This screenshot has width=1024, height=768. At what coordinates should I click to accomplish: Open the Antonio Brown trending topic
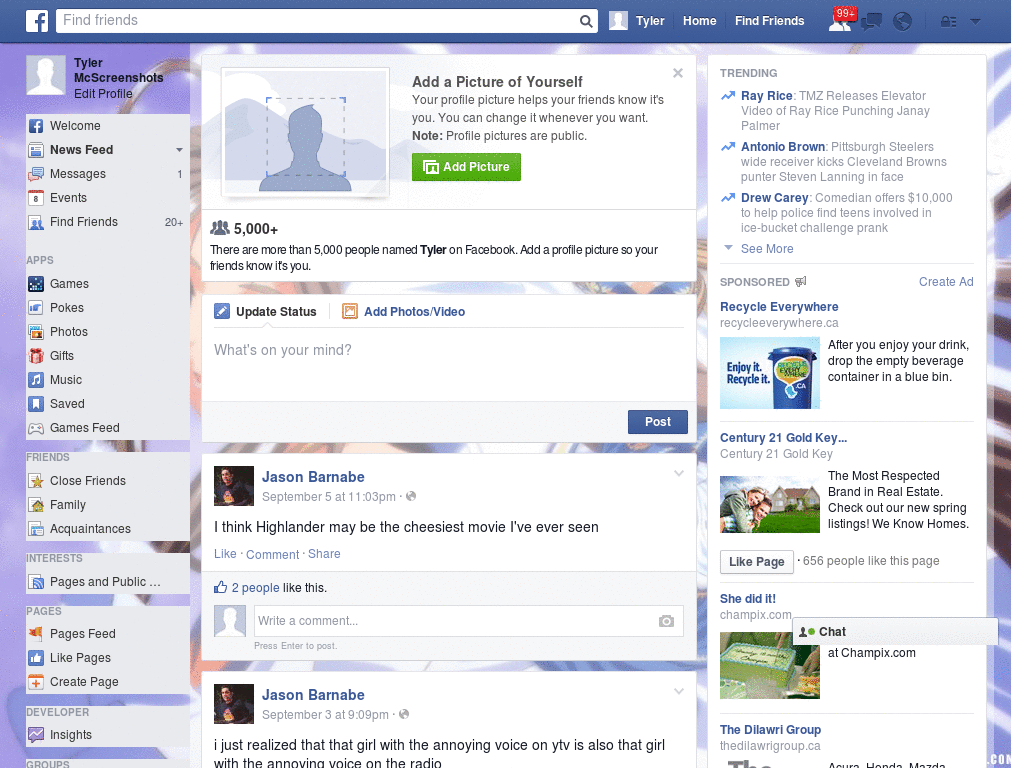point(783,147)
